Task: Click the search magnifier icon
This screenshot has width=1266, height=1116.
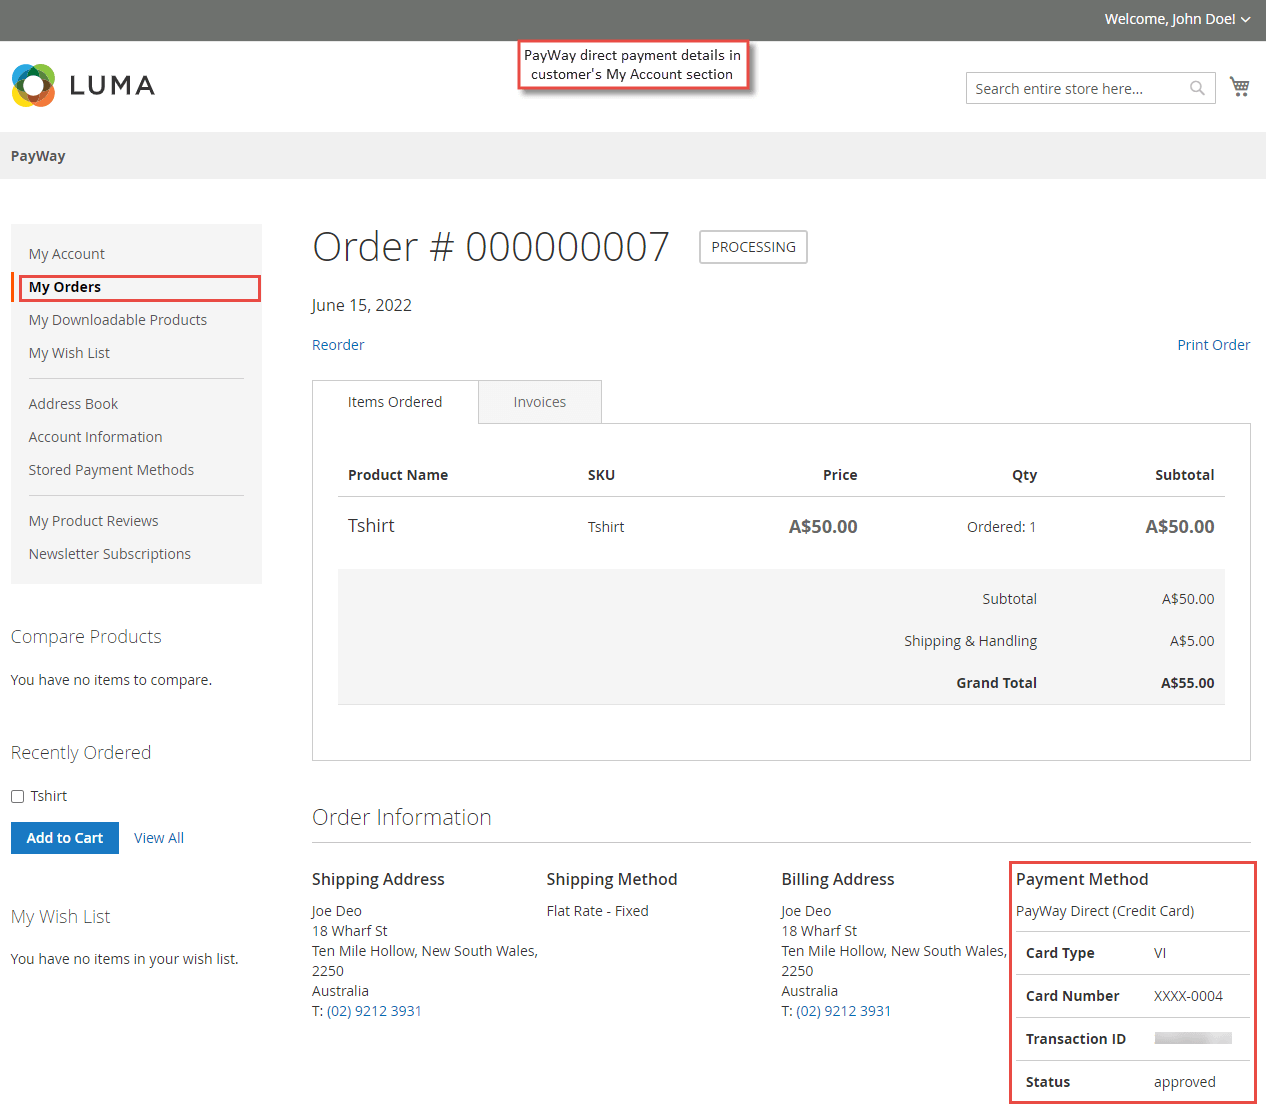Action: pyautogui.click(x=1196, y=88)
